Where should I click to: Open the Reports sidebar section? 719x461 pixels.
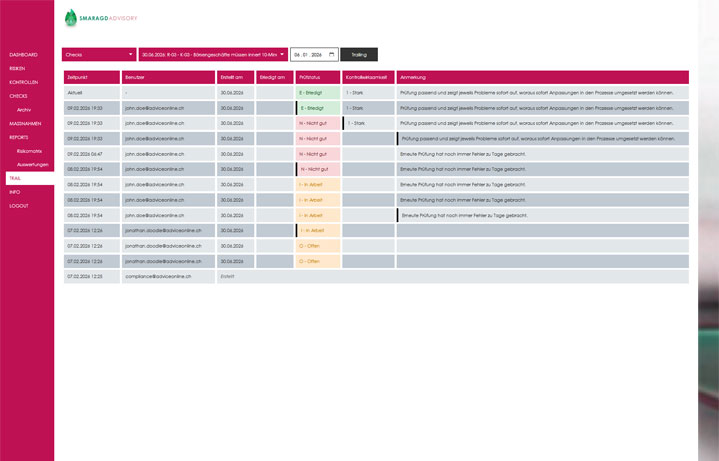(19, 137)
